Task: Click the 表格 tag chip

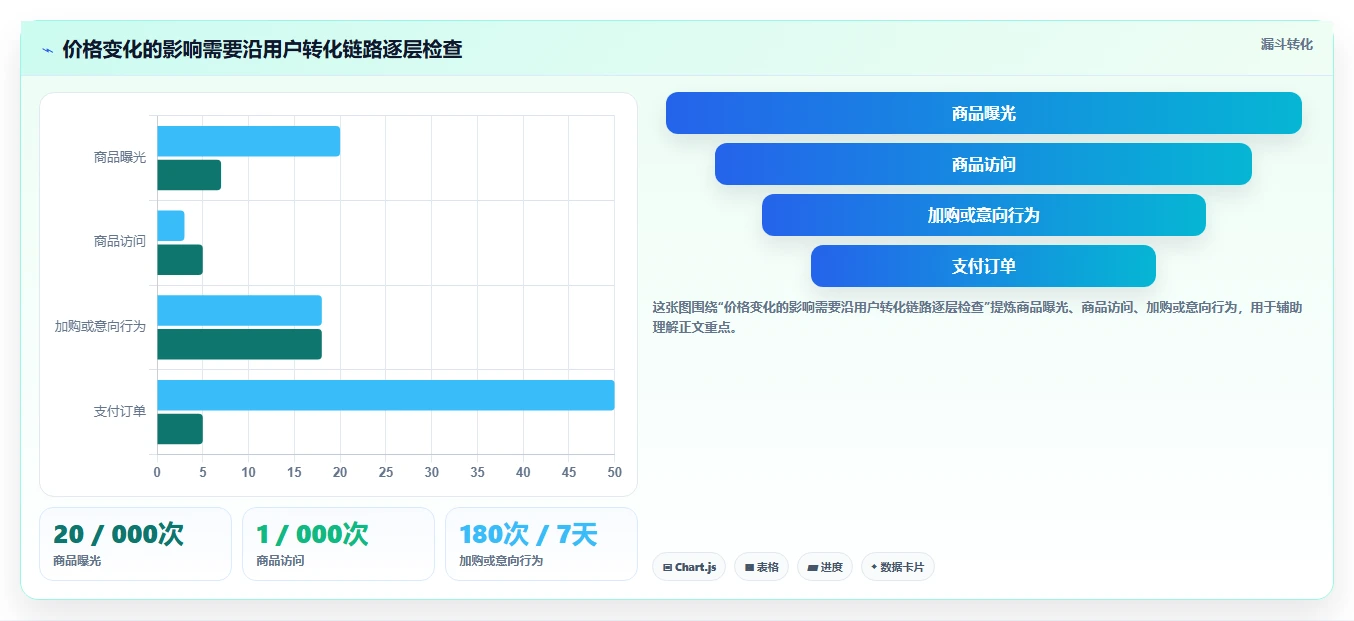Action: coord(761,567)
